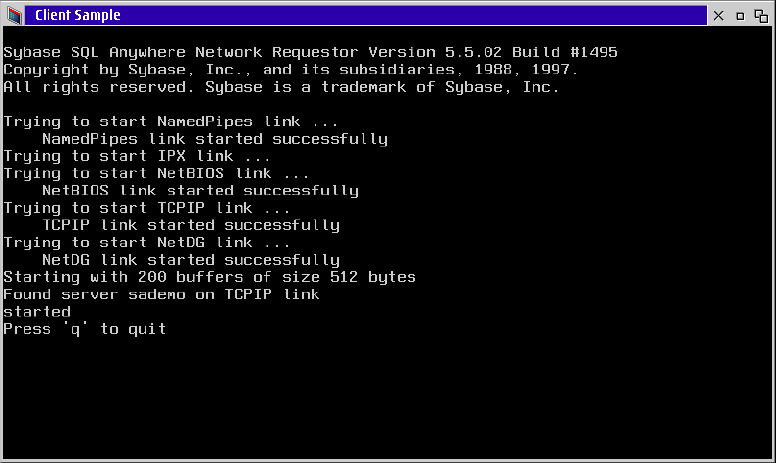Click 'Trying to start NamedPipes link' line
The height and width of the screenshot is (463, 776).
click(171, 122)
